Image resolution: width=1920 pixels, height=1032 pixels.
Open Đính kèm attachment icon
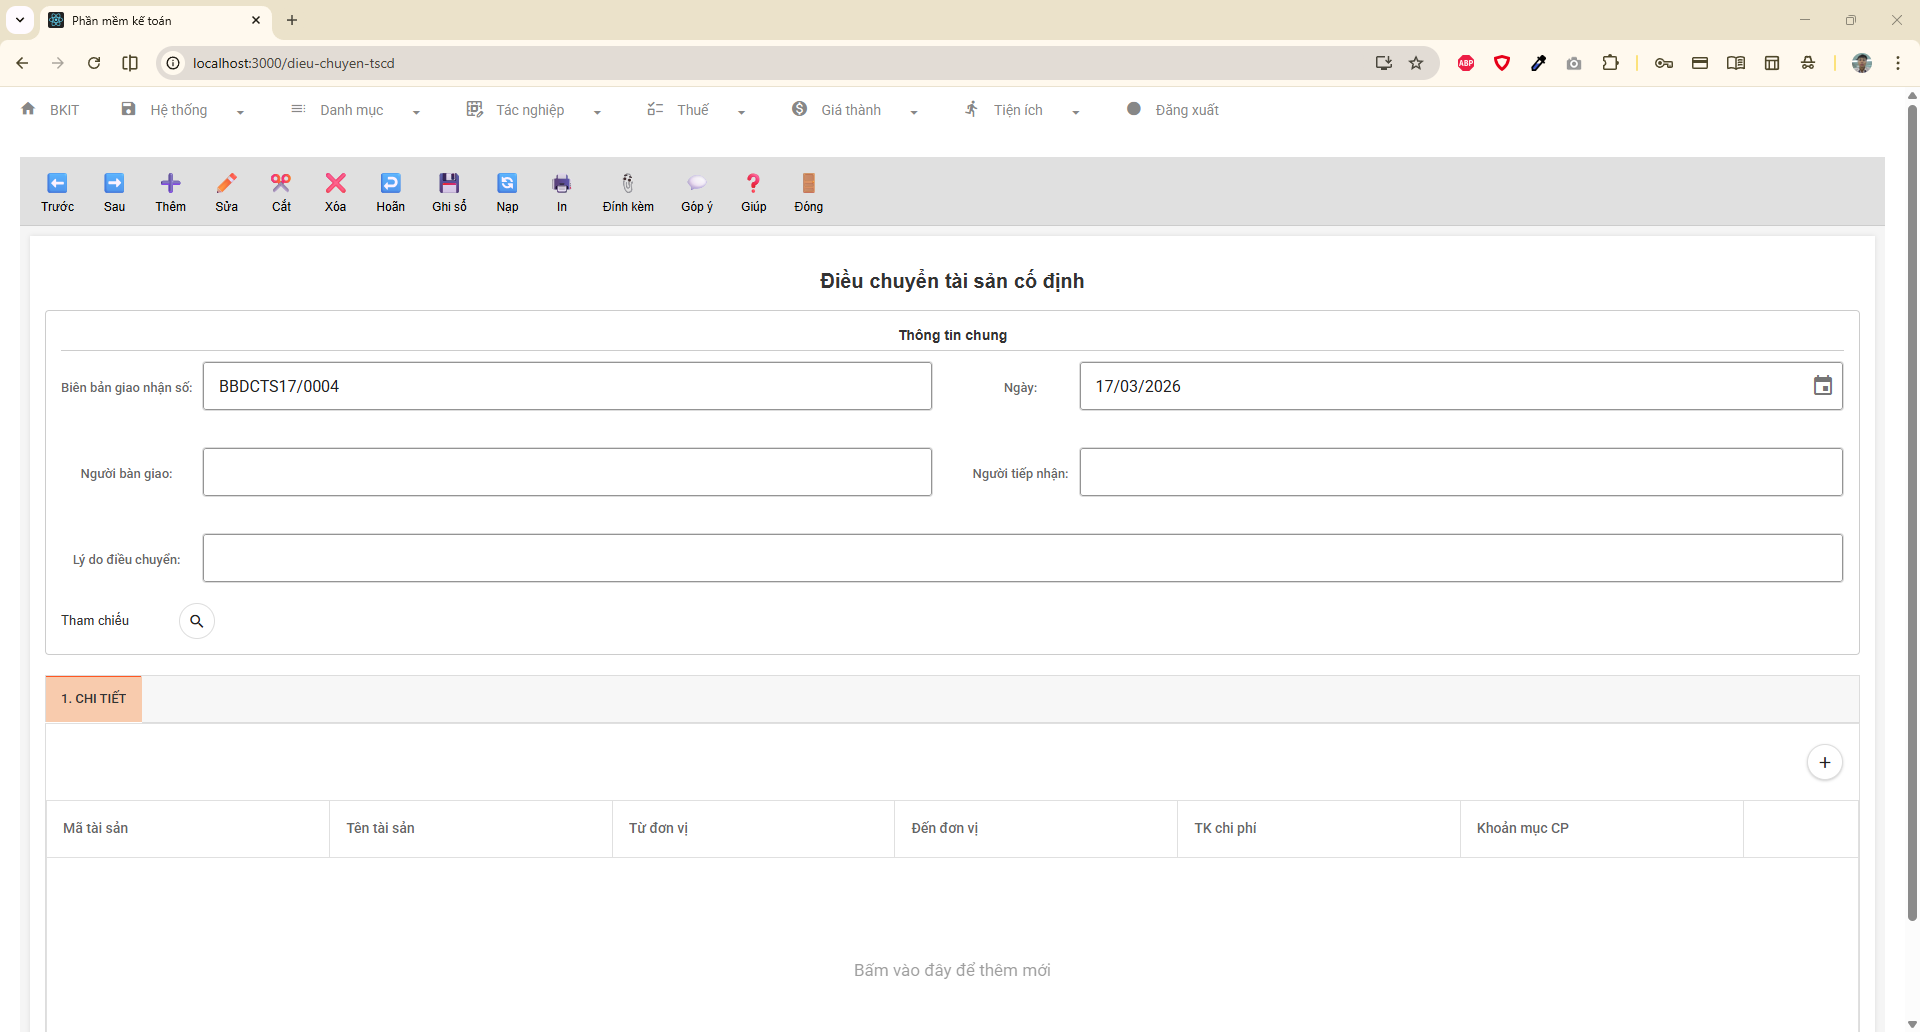point(627,184)
